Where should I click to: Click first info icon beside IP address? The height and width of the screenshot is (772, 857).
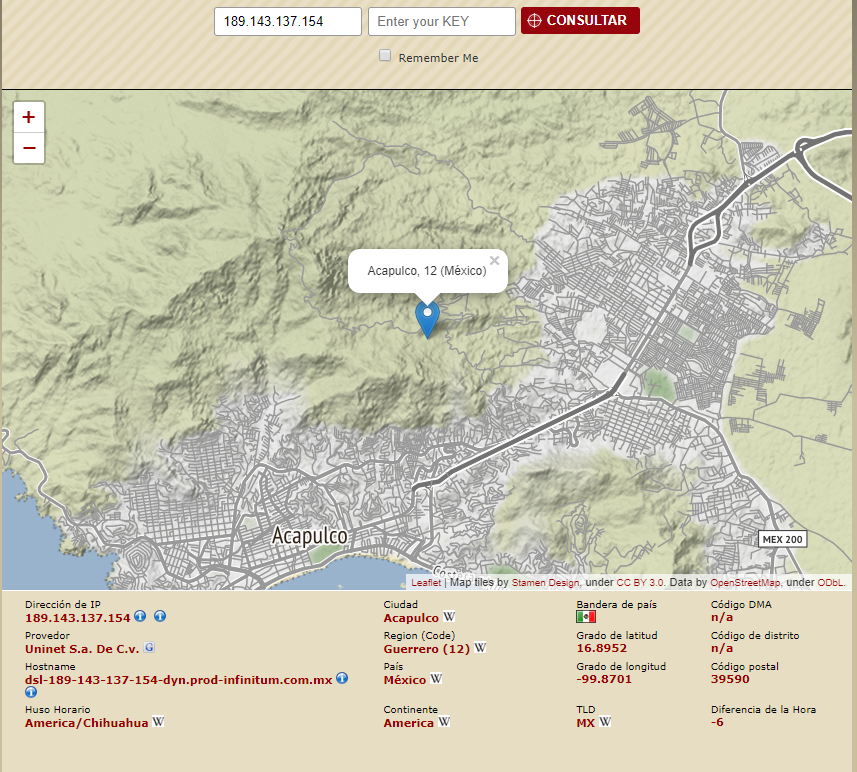click(140, 616)
